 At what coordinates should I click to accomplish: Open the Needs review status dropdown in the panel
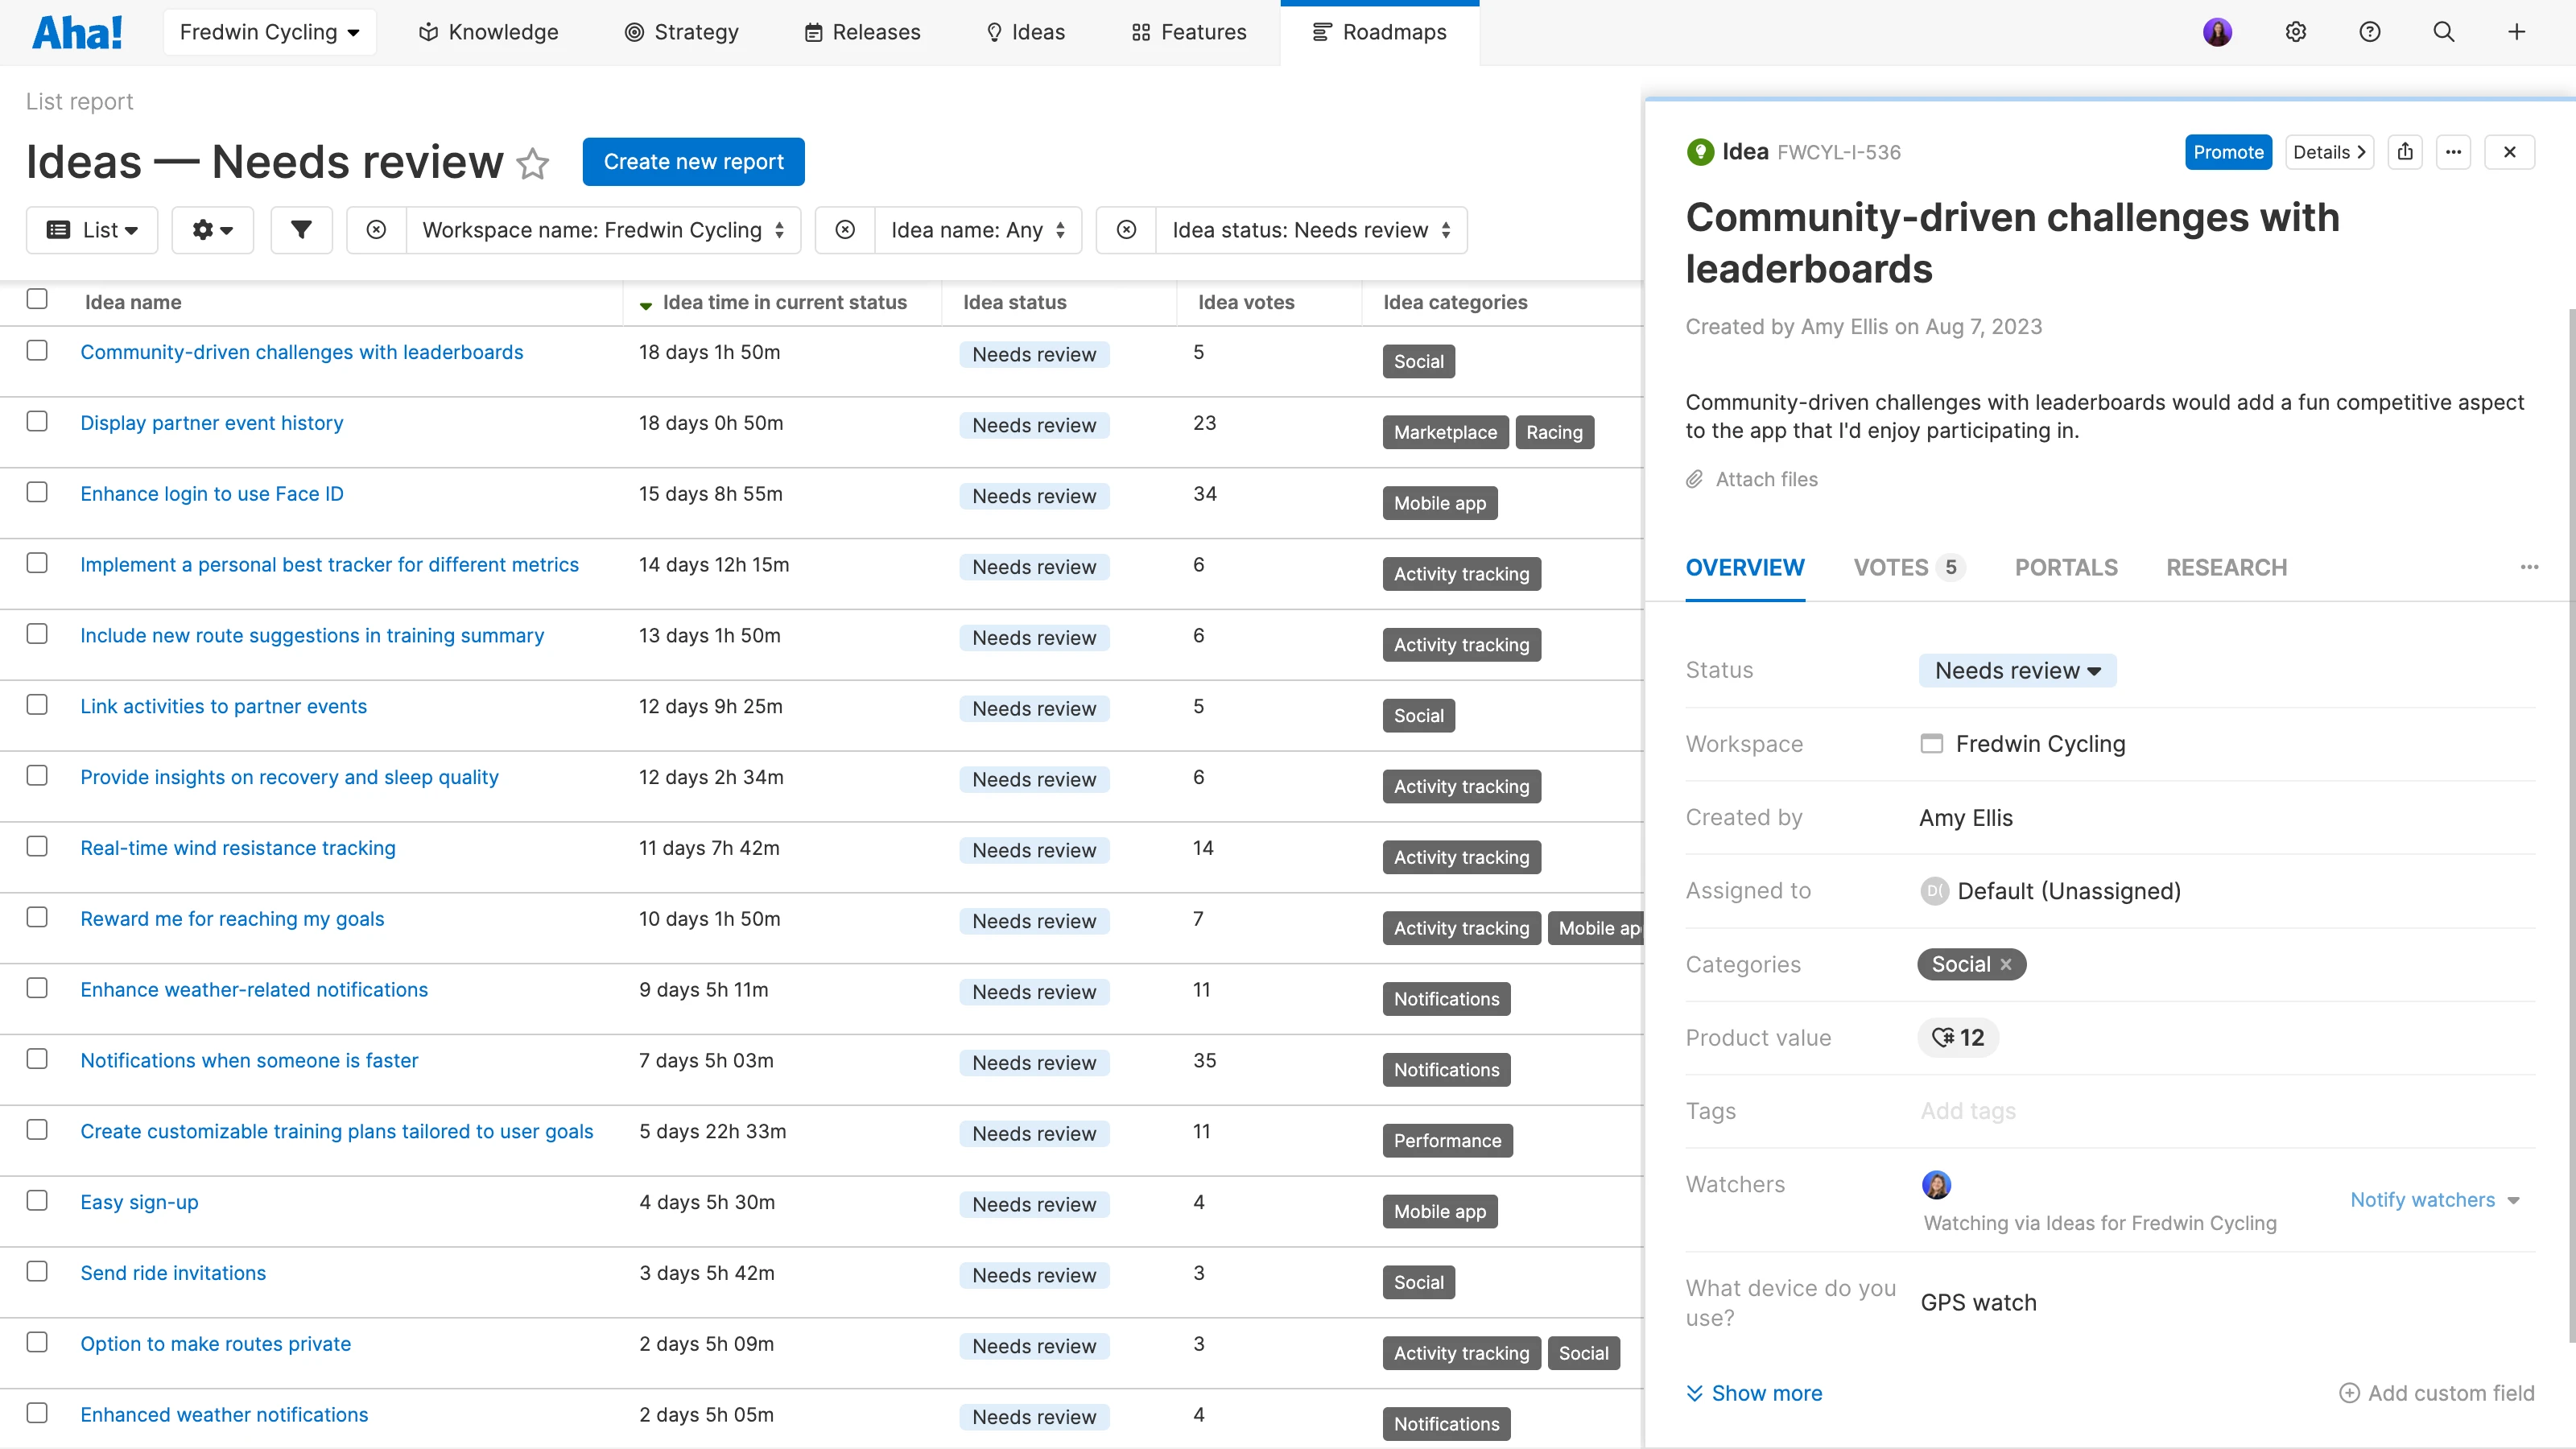coord(2017,670)
